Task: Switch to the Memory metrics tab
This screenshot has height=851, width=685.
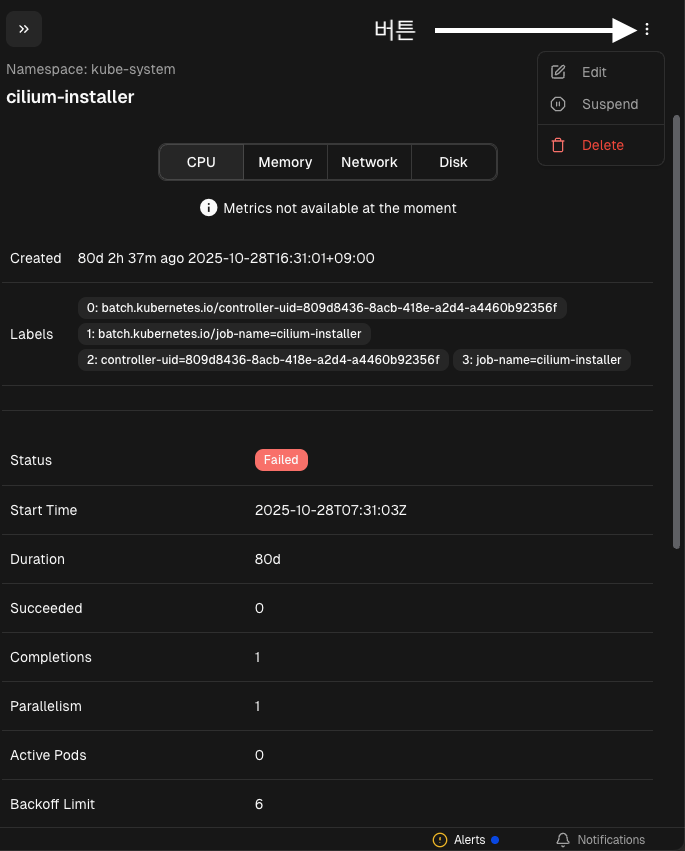Action: (285, 162)
